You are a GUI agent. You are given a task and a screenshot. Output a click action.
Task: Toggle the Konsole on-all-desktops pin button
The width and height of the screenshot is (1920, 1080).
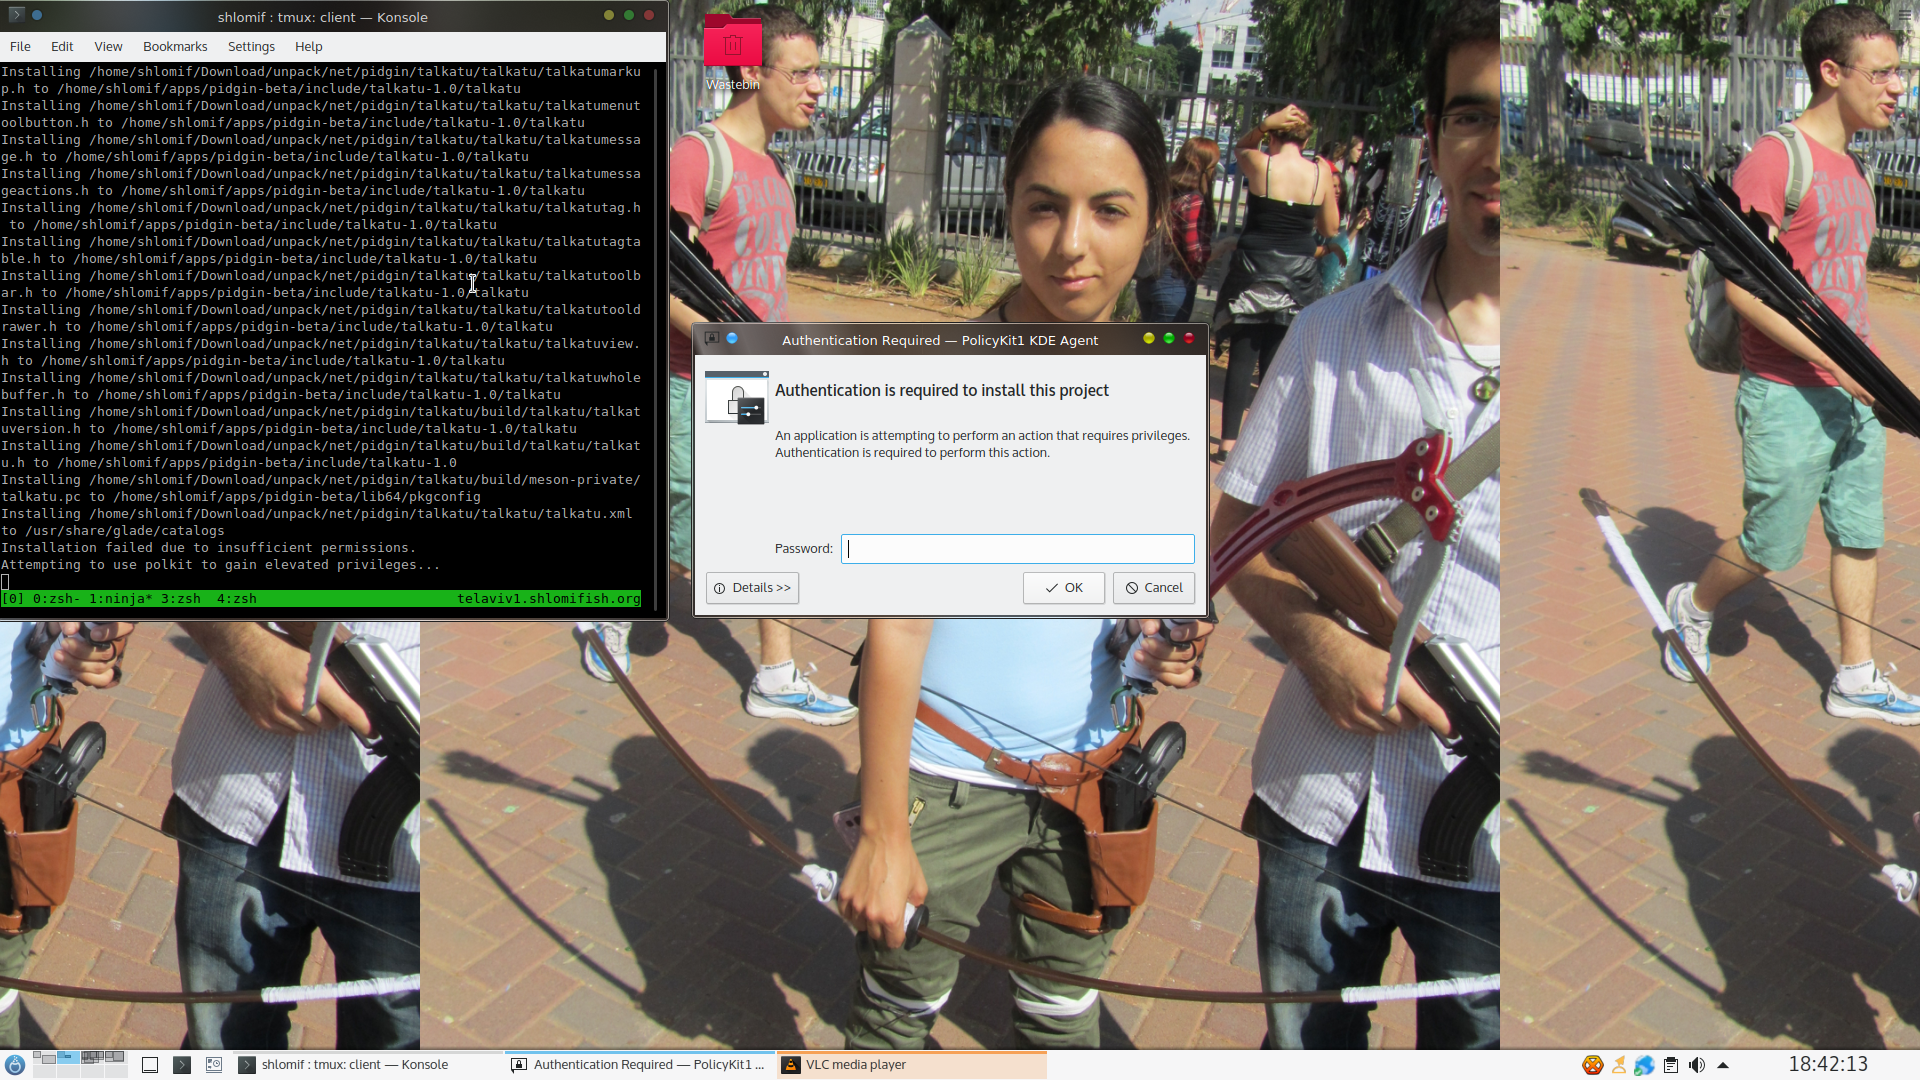37,15
